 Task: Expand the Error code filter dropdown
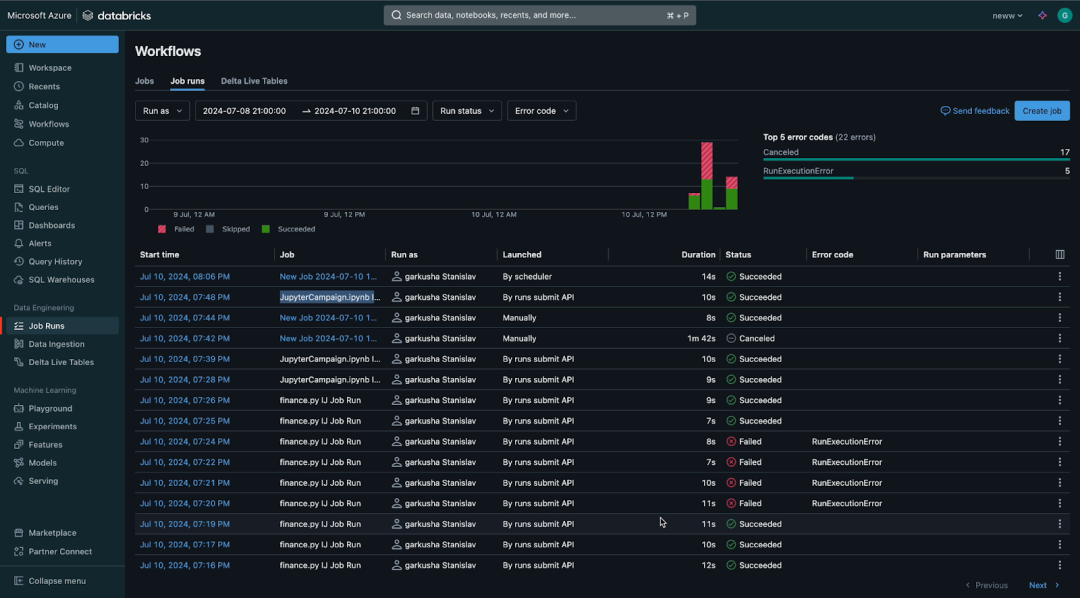point(541,111)
